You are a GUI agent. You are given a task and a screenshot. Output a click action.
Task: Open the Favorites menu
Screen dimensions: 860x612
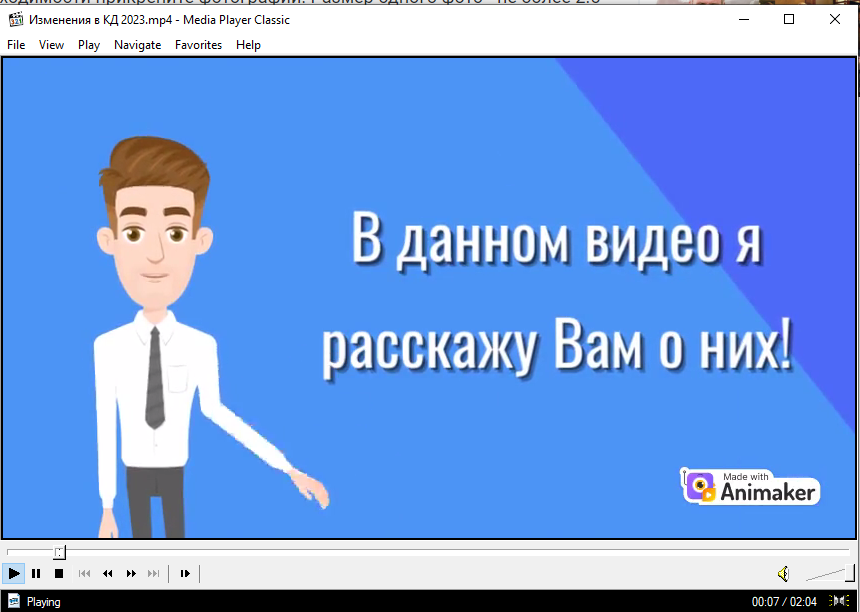click(x=198, y=44)
